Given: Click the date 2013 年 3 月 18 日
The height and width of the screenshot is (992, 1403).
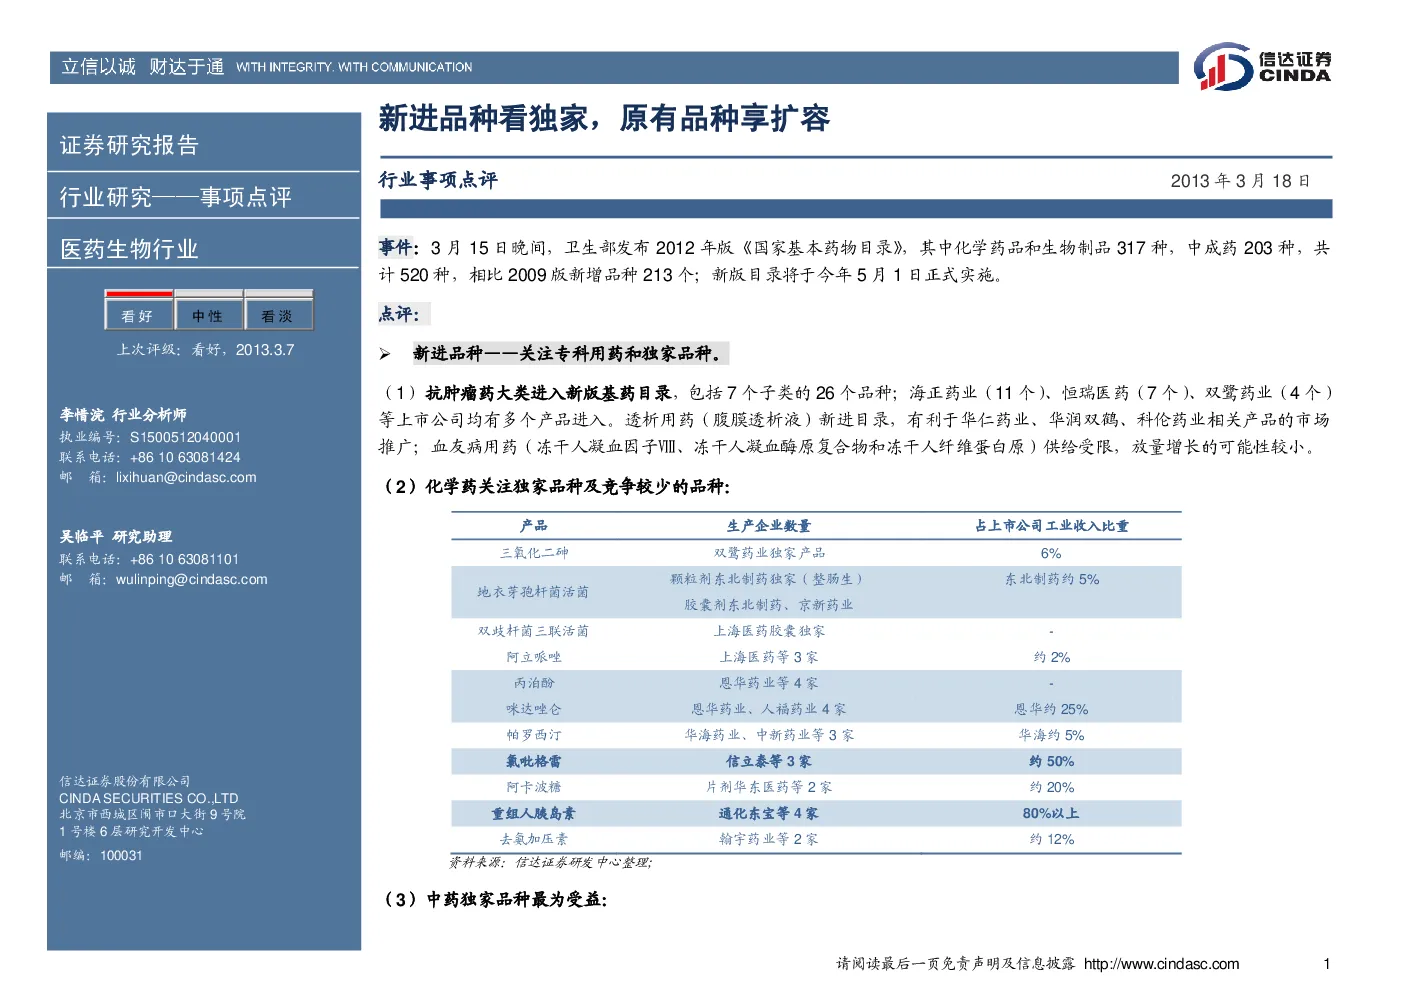Looking at the screenshot, I should [x=1240, y=181].
